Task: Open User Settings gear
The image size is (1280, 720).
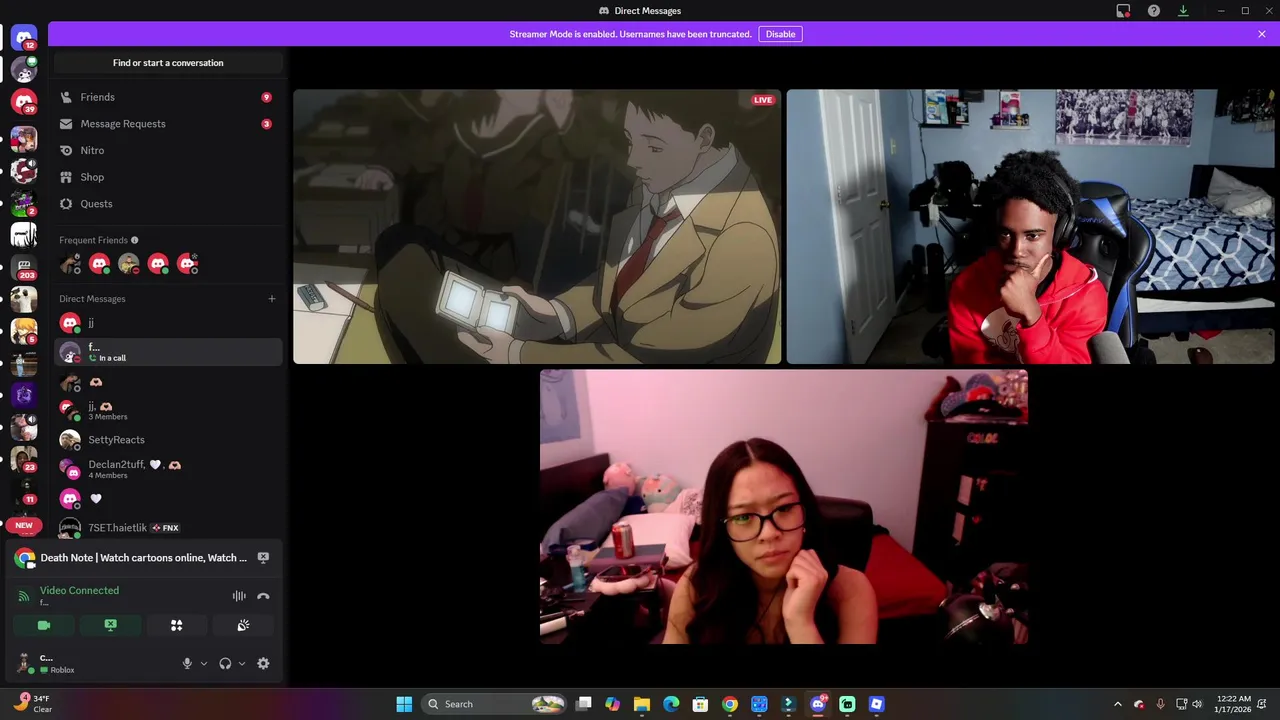Action: point(263,664)
